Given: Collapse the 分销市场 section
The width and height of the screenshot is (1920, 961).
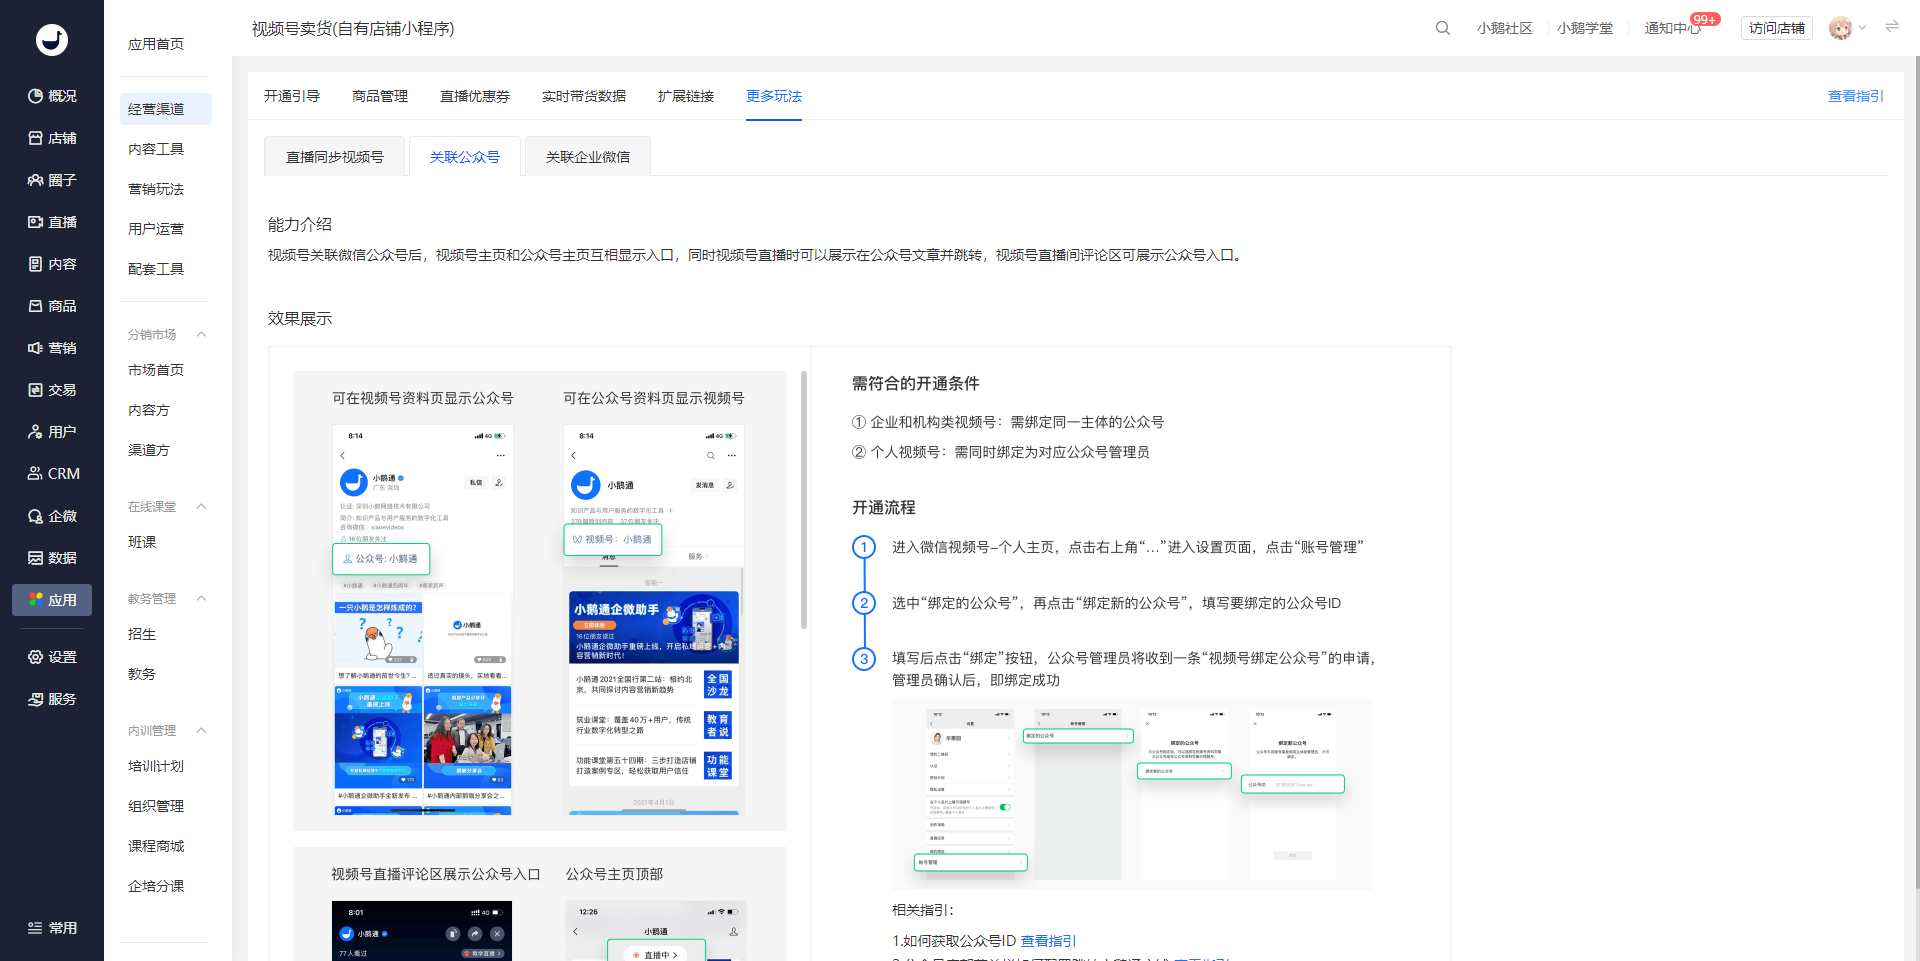Looking at the screenshot, I should (x=201, y=334).
